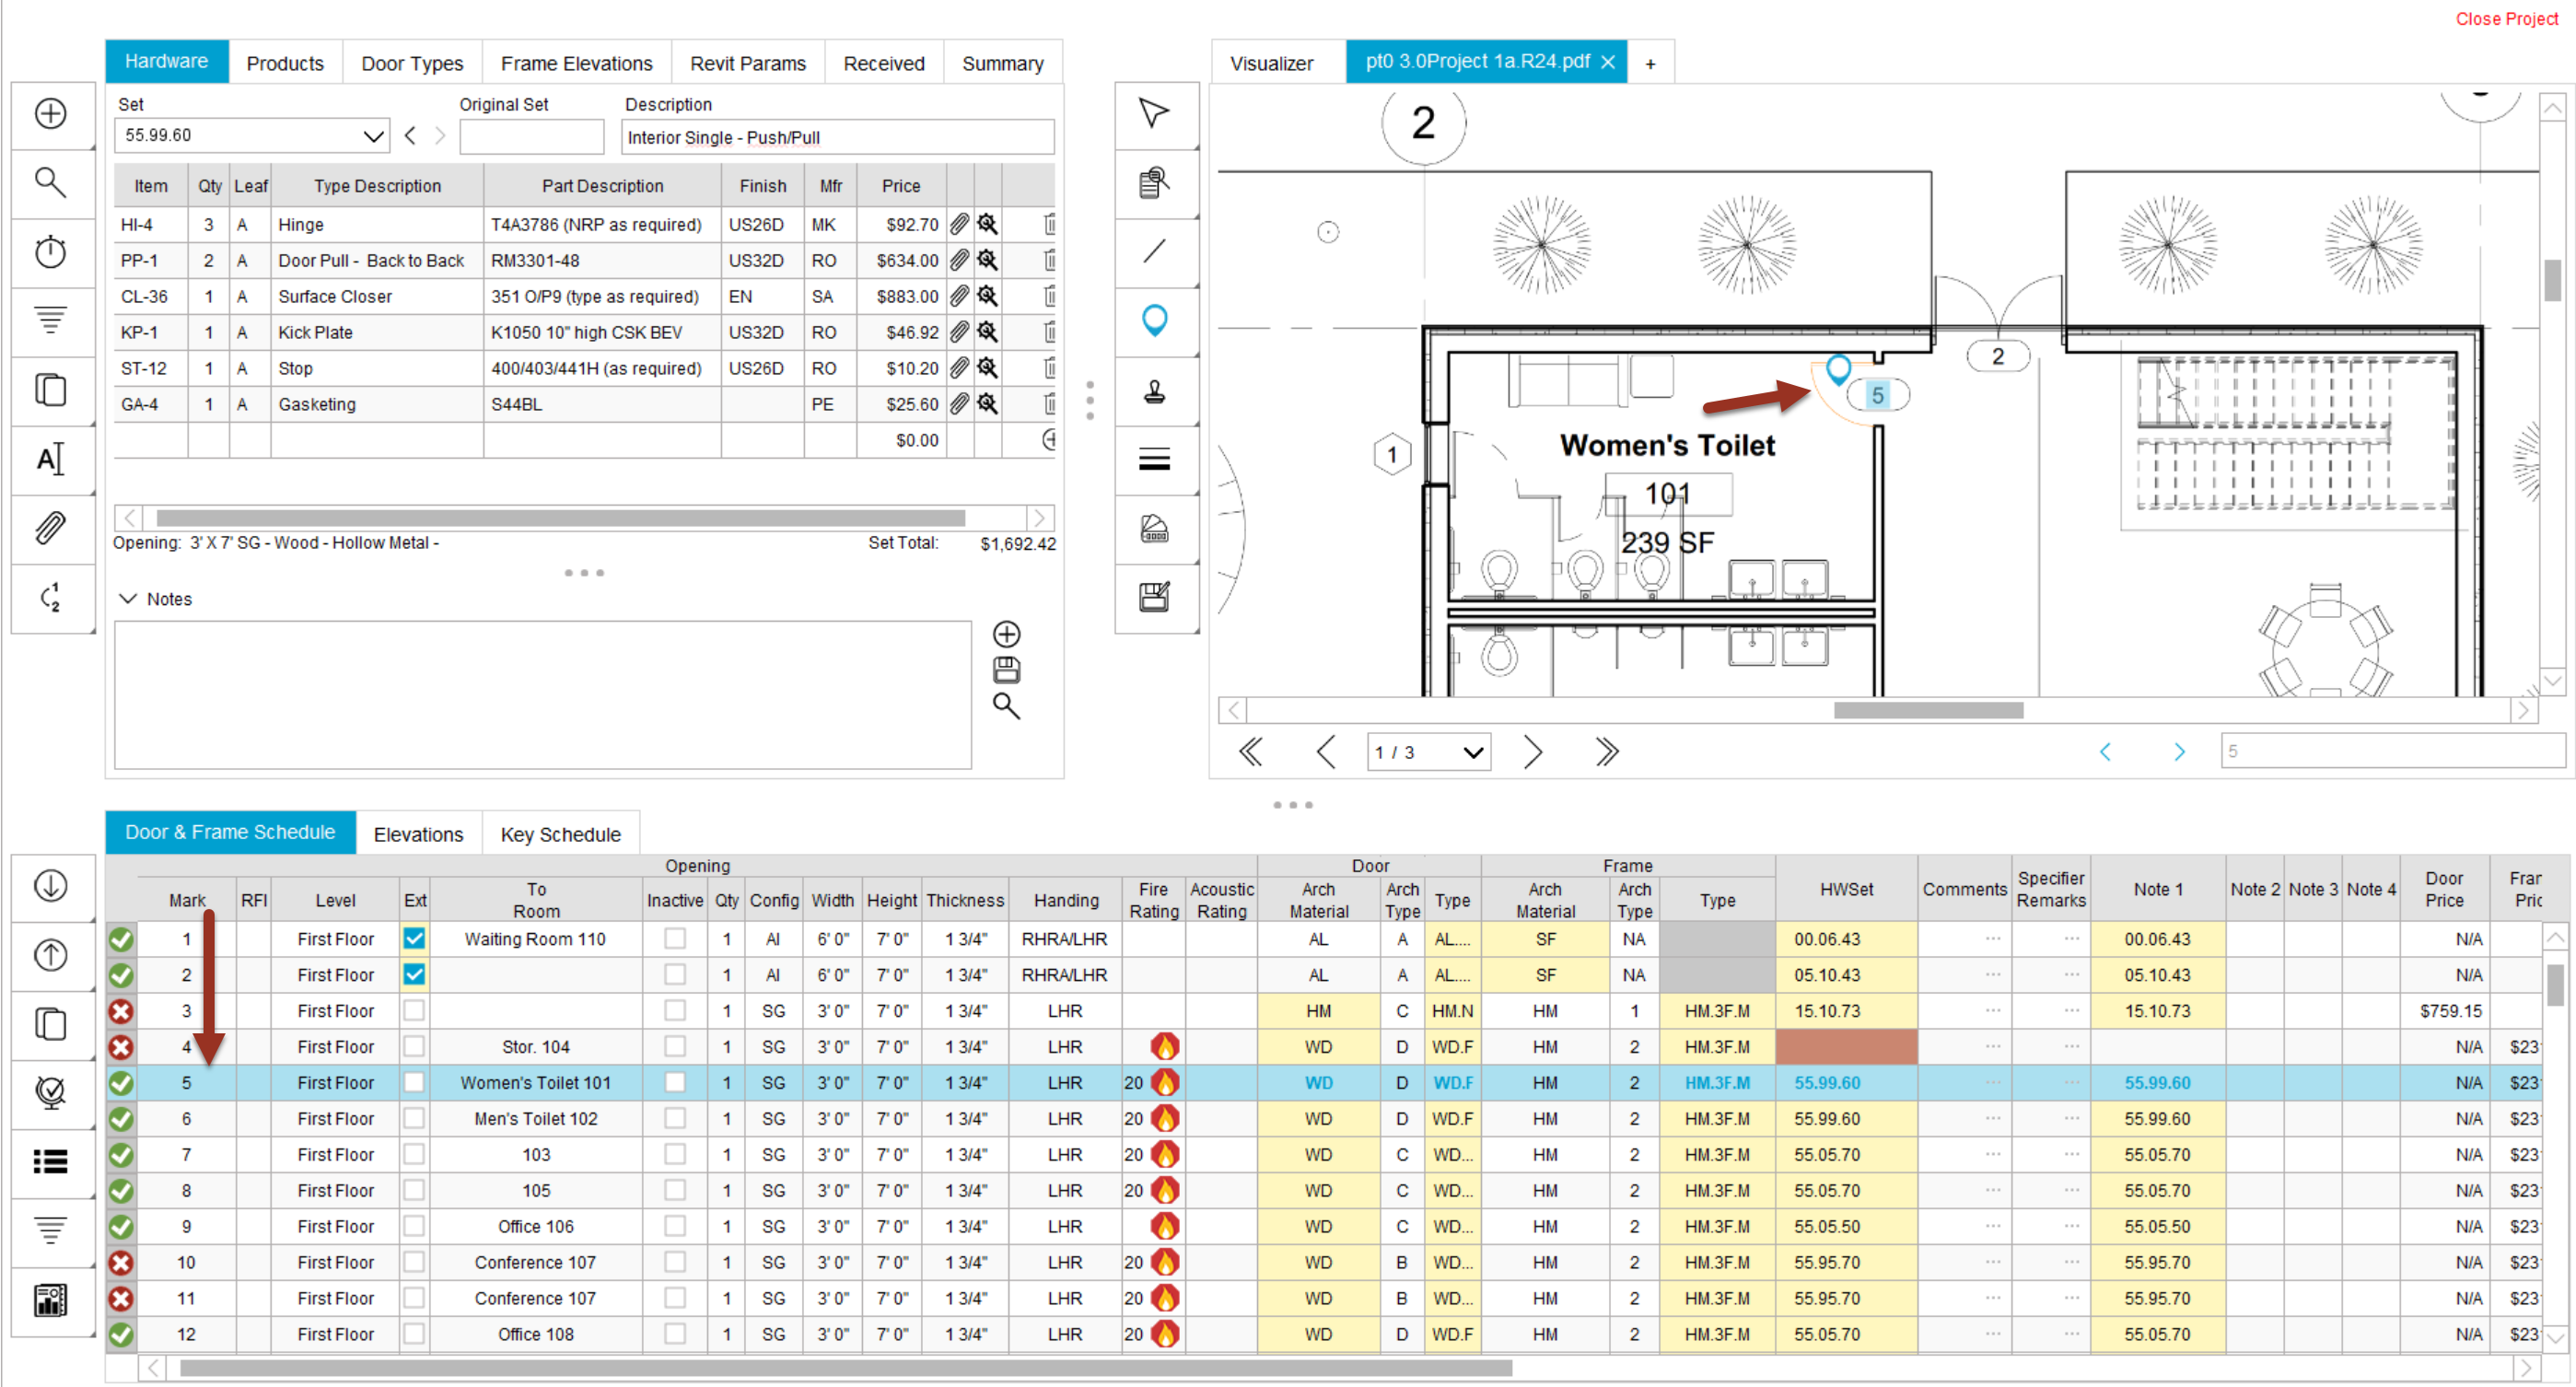The width and height of the screenshot is (2576, 1387).
Task: Click the move down arrow icon in schedule sidebar
Action: coord(50,885)
